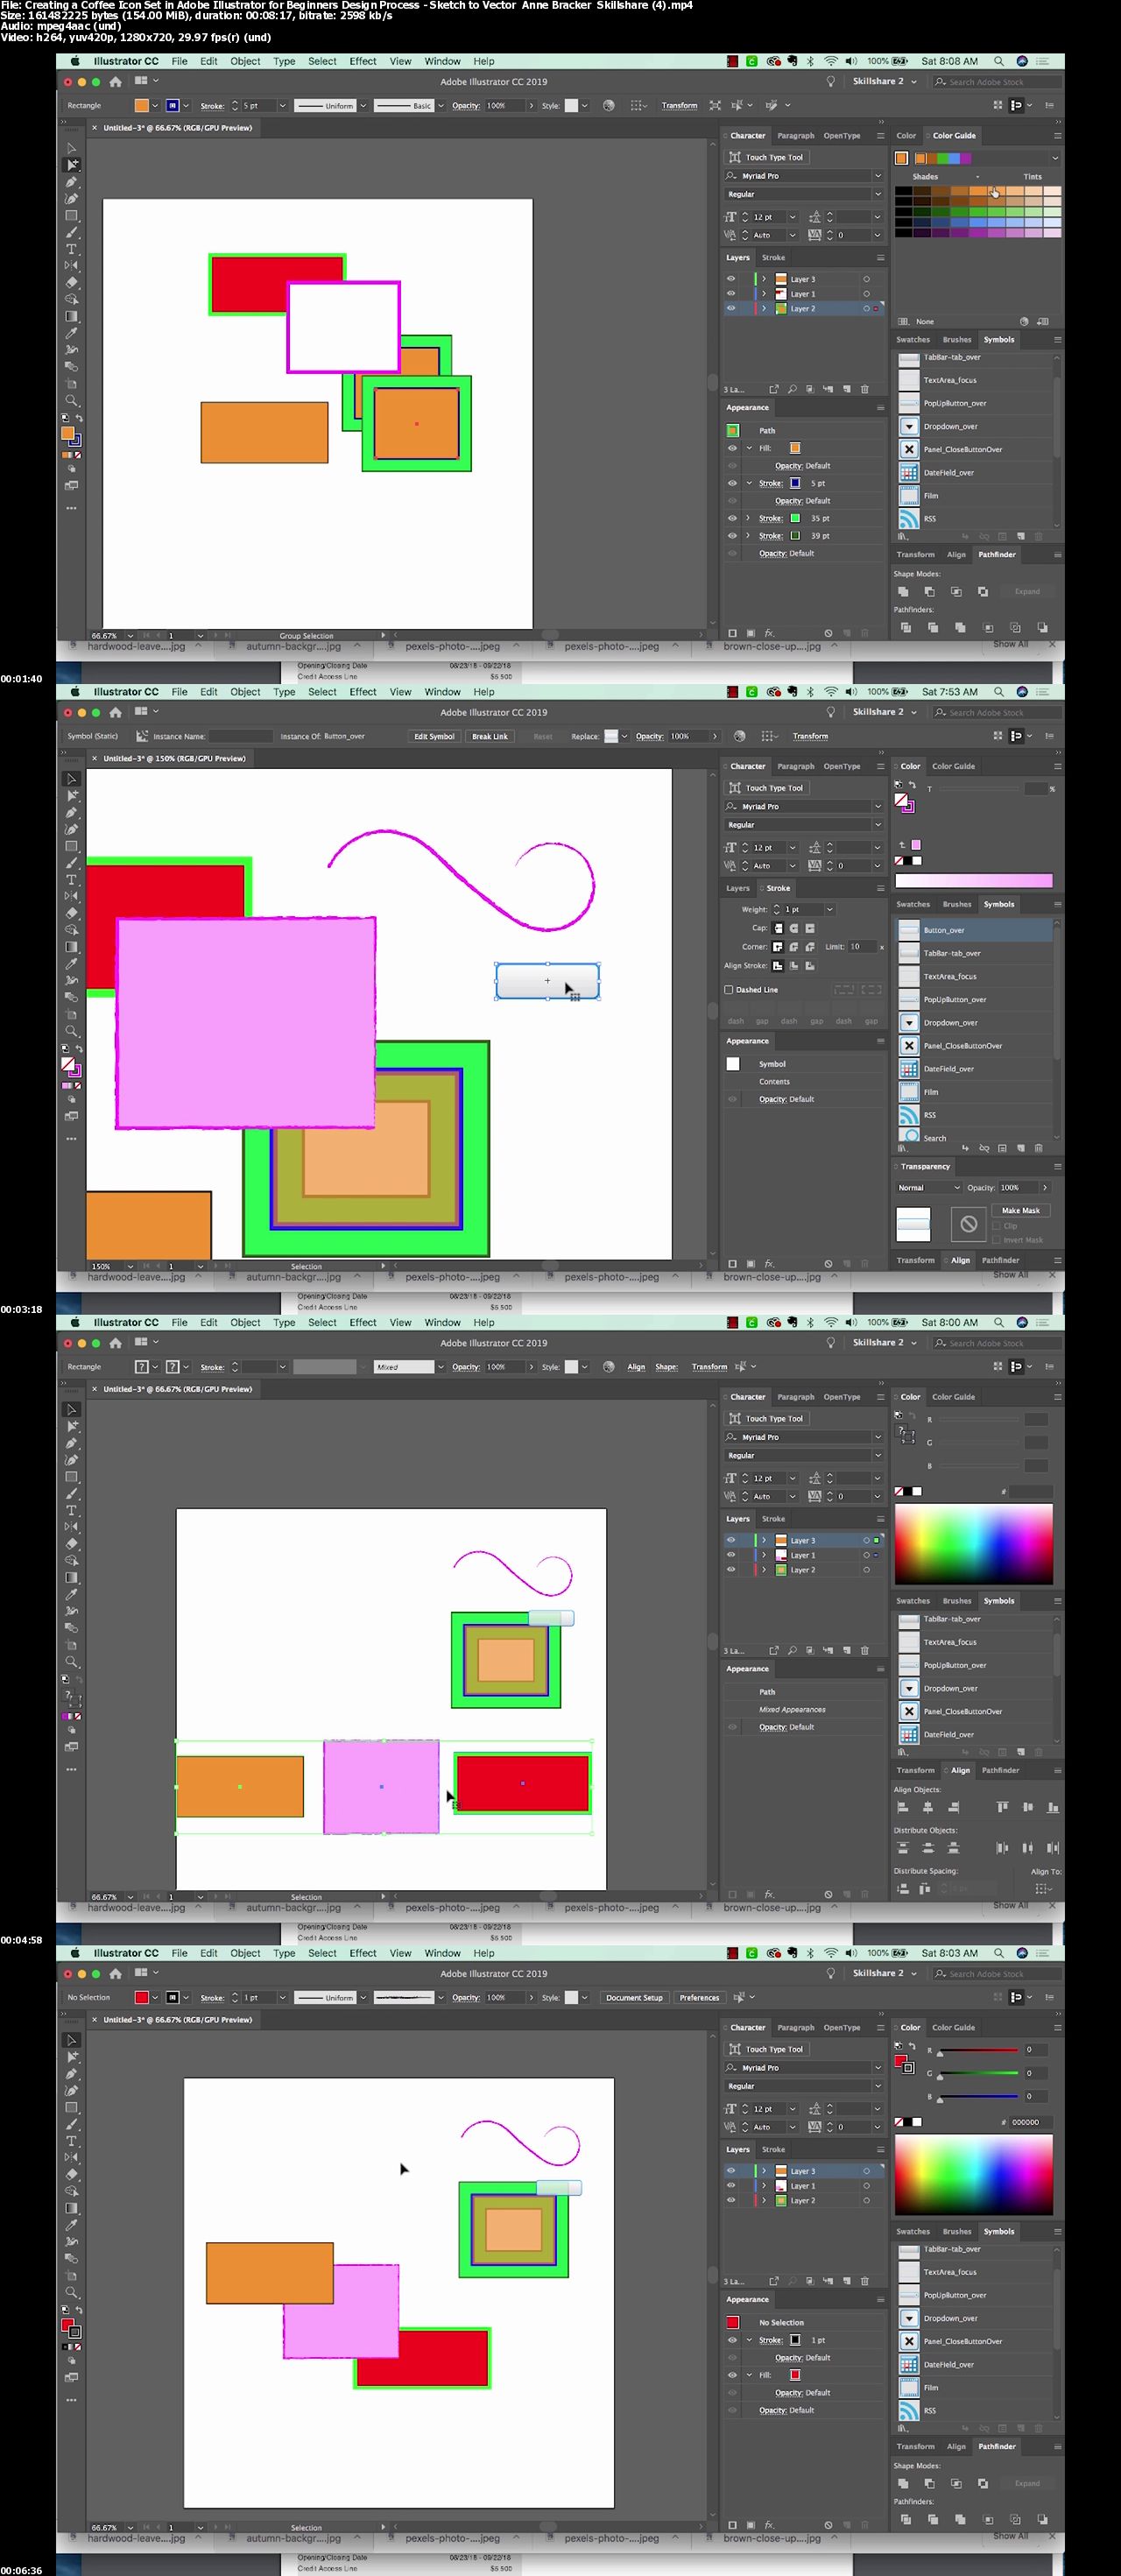This screenshot has height=2576, width=1121.
Task: Select the Type tool in the 8:03 AM frame toolbar
Action: point(71,2141)
